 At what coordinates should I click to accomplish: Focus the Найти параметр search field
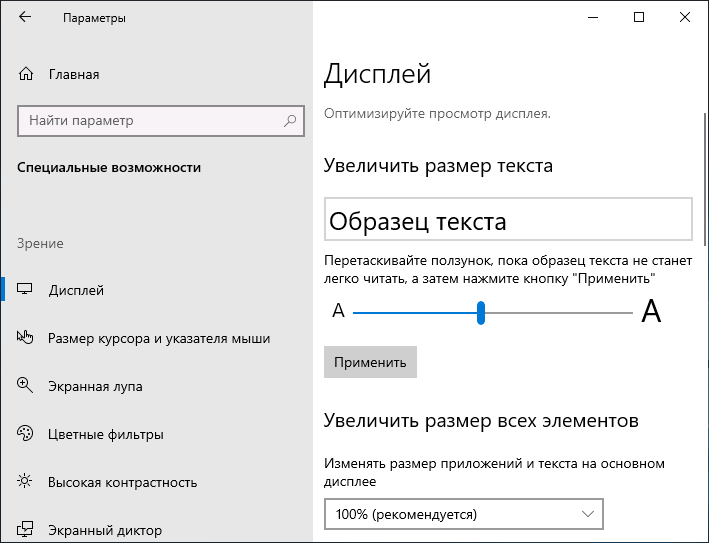(x=161, y=121)
